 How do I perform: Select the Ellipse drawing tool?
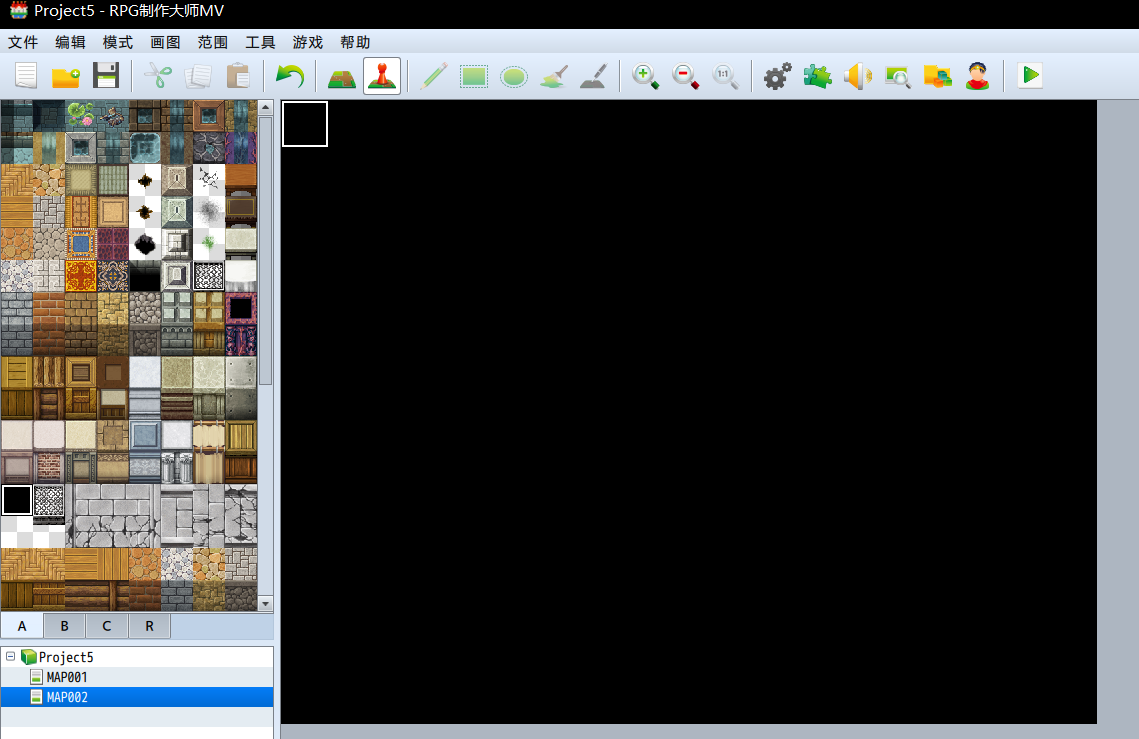pos(514,76)
